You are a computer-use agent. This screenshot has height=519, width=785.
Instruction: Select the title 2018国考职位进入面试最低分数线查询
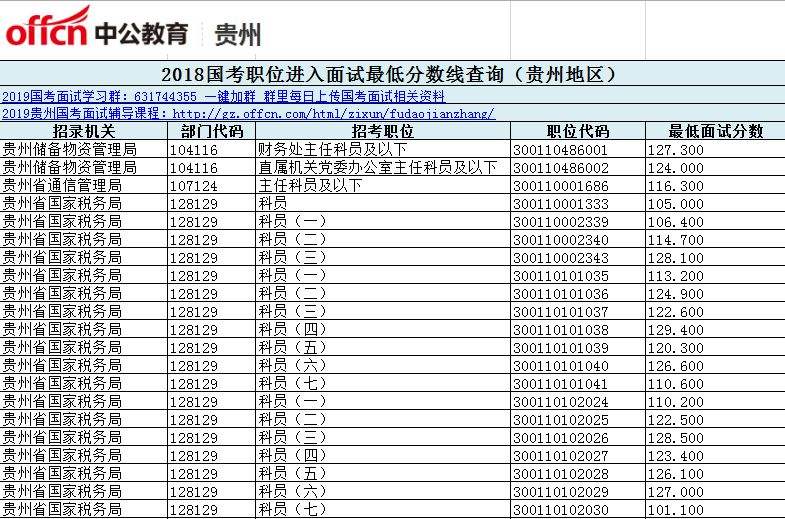click(x=389, y=75)
